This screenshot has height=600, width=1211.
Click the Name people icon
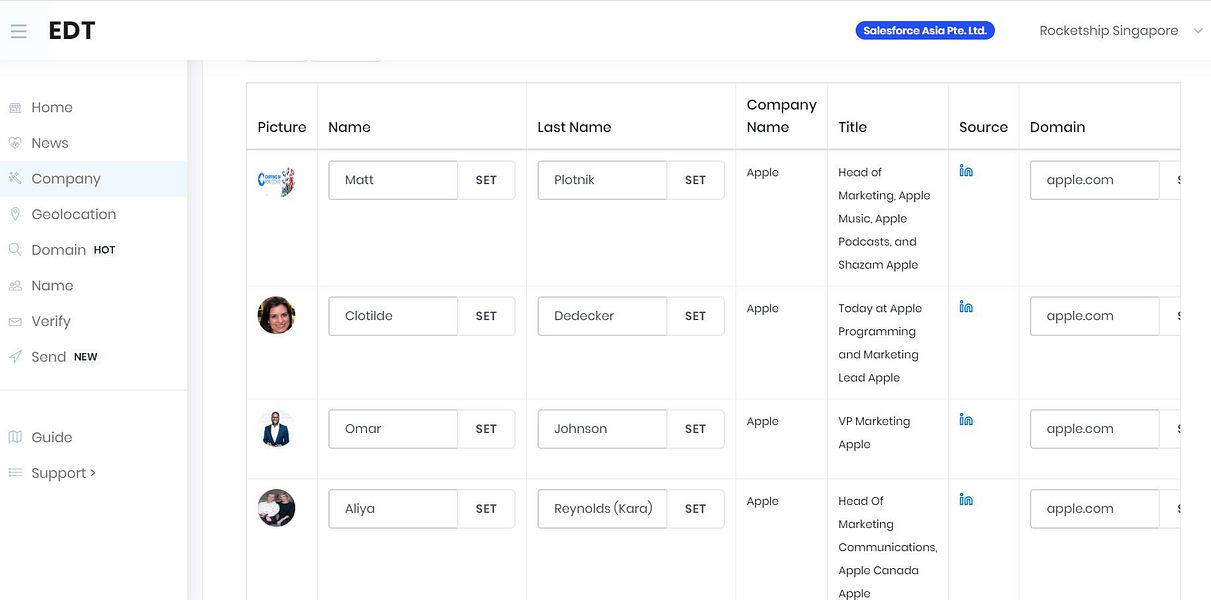pyautogui.click(x=15, y=286)
